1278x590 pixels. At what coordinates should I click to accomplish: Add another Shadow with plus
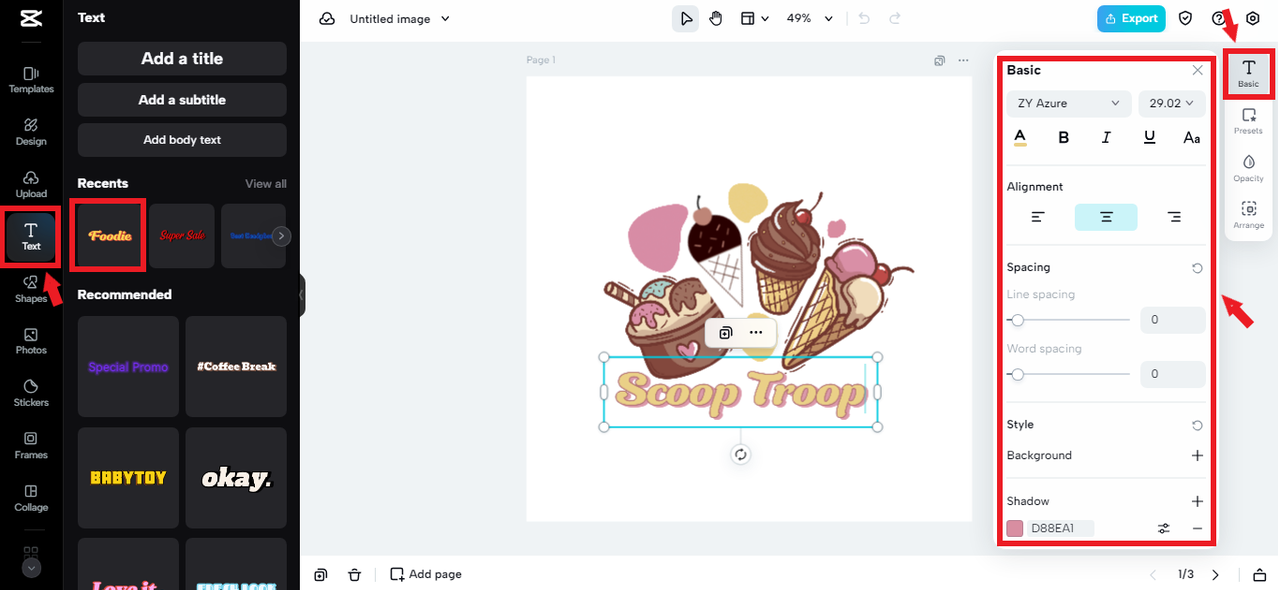1197,501
